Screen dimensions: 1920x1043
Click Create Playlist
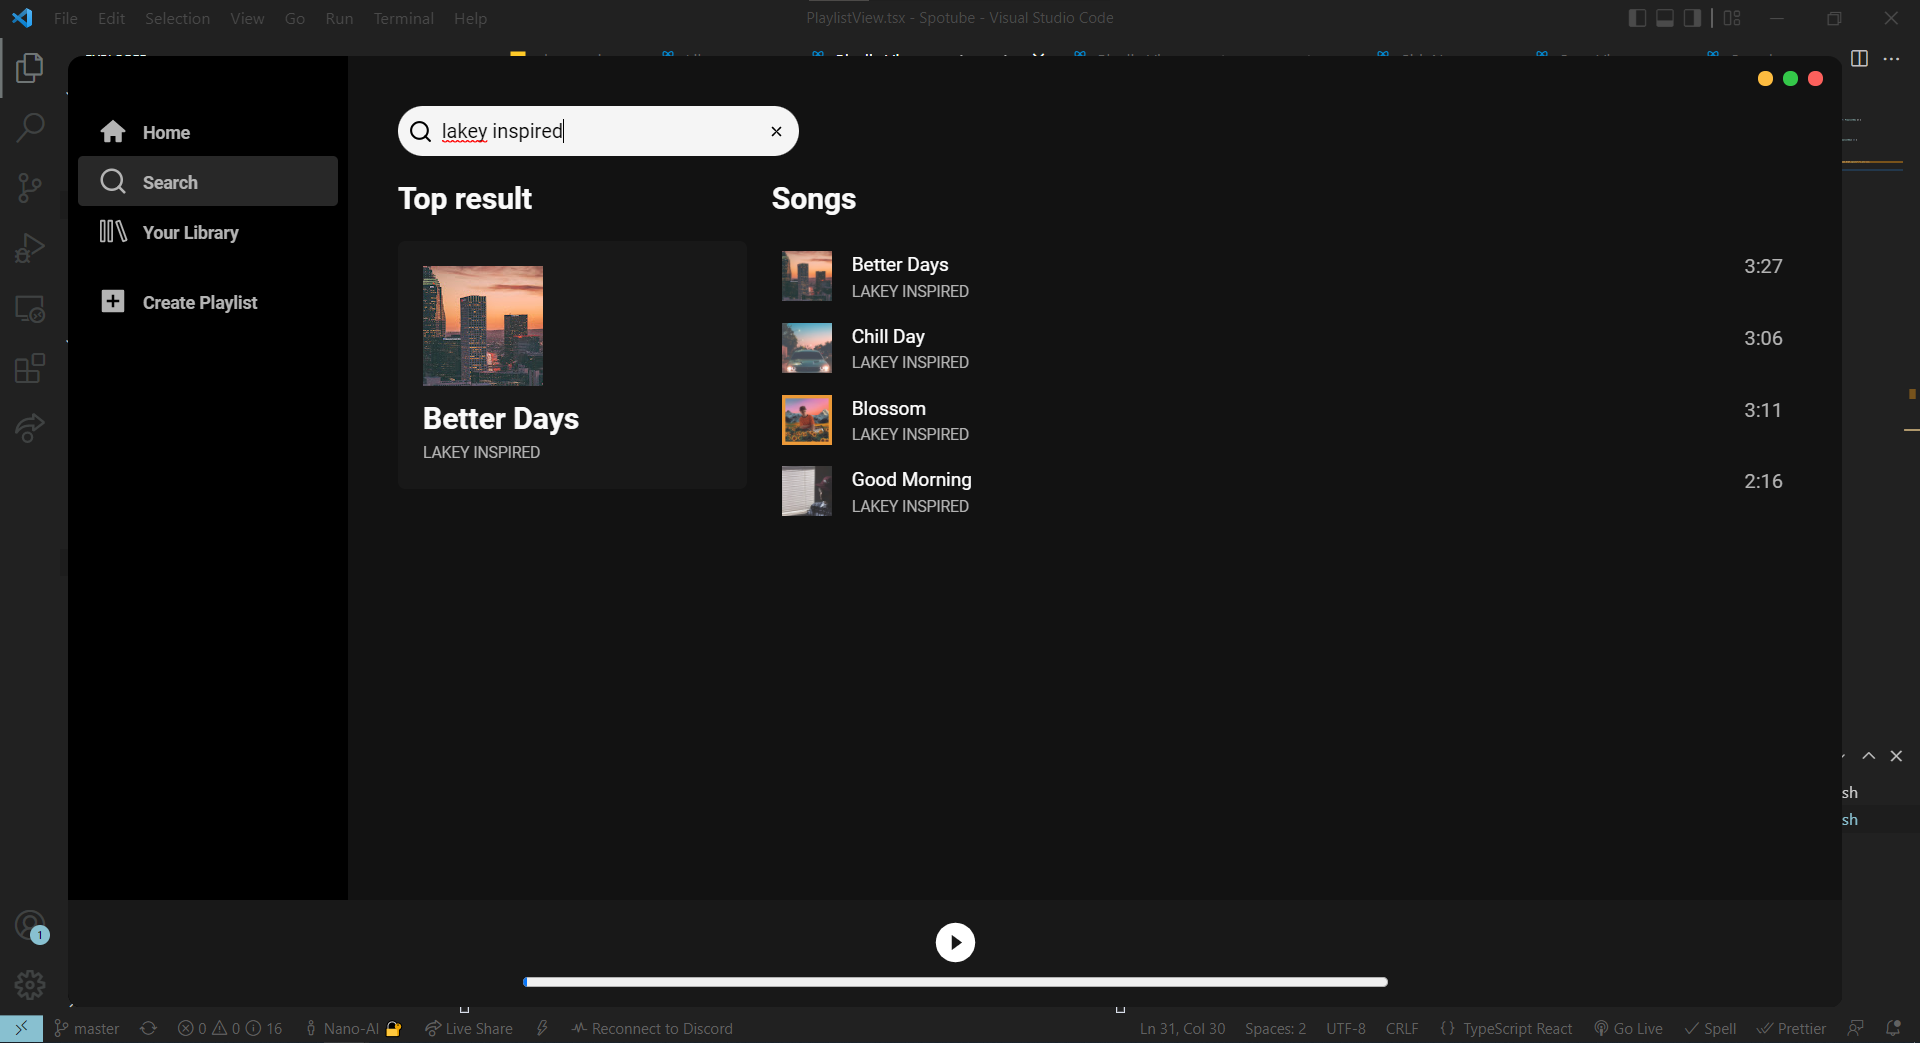click(x=199, y=301)
